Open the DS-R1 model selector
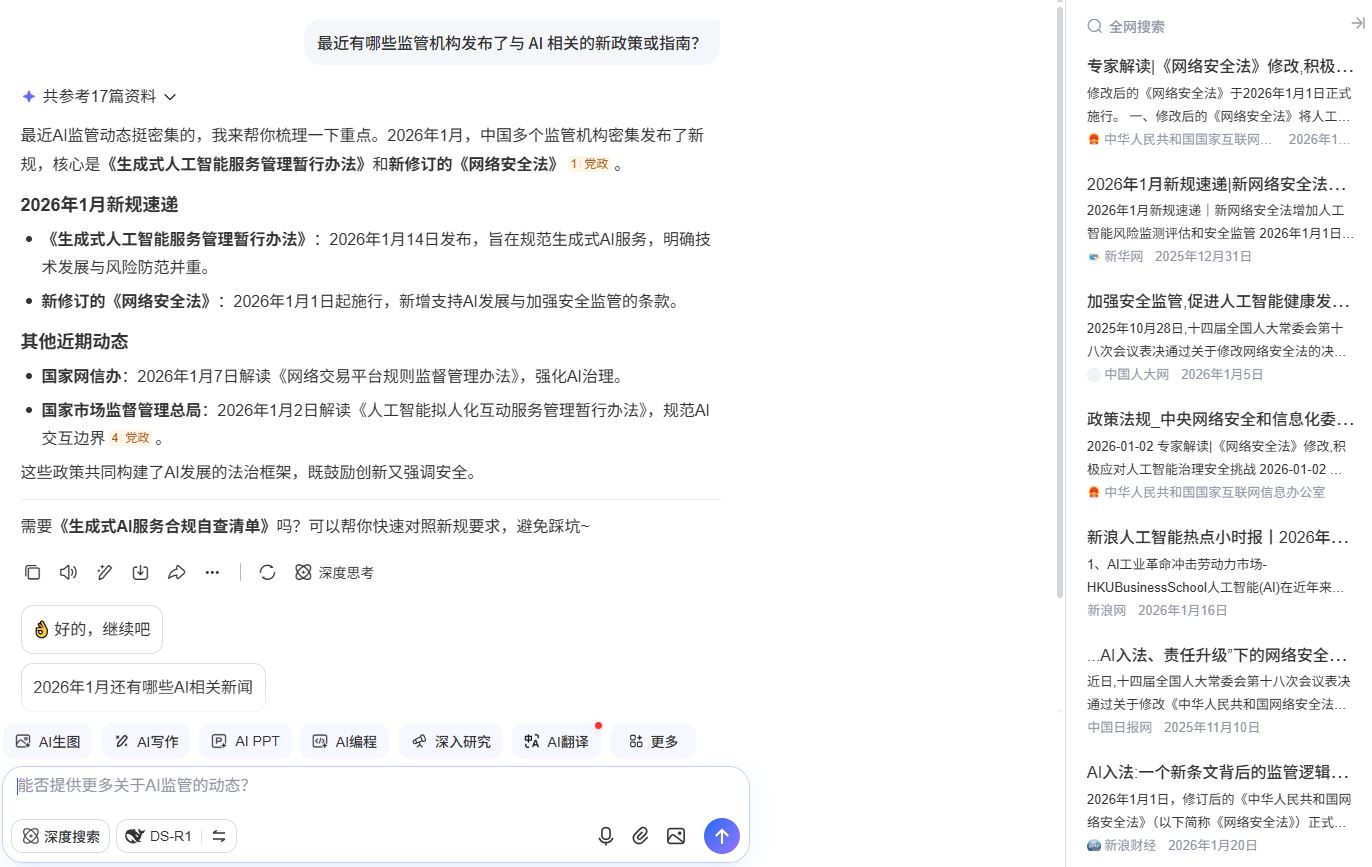Viewport: 1372px width, 867px height. coord(160,836)
